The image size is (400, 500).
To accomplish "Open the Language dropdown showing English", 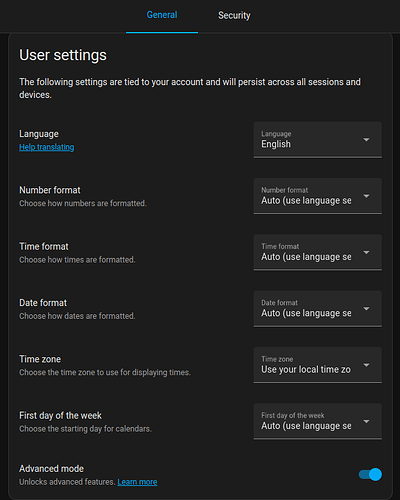I will click(318, 140).
